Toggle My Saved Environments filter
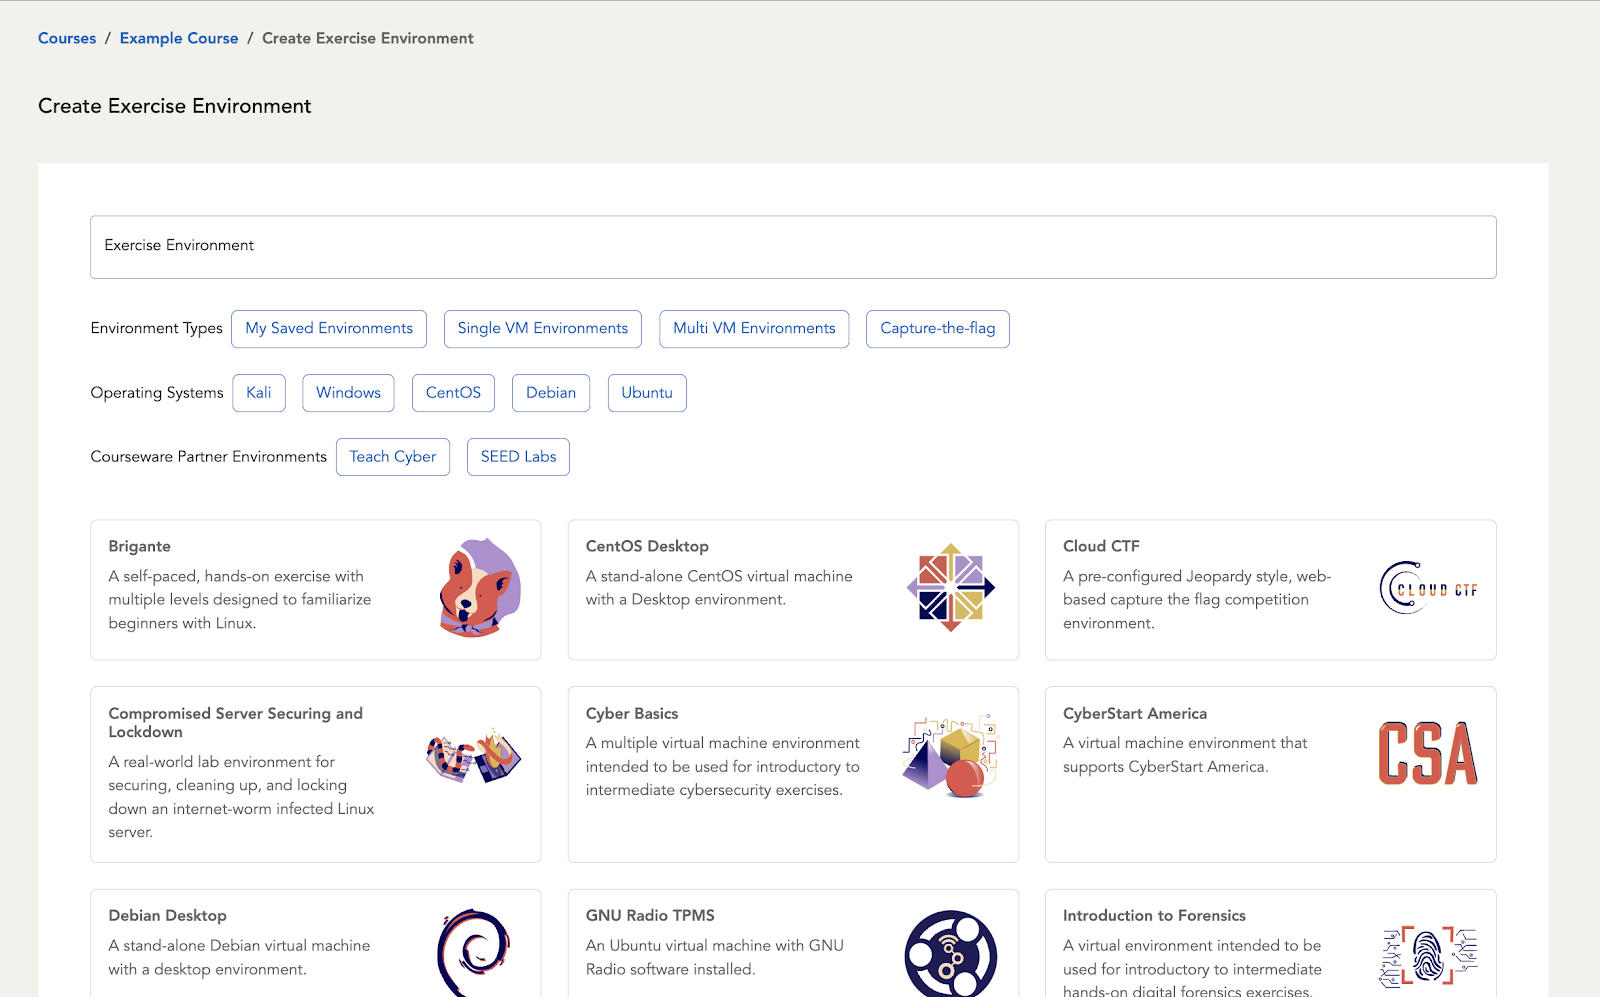 point(329,329)
